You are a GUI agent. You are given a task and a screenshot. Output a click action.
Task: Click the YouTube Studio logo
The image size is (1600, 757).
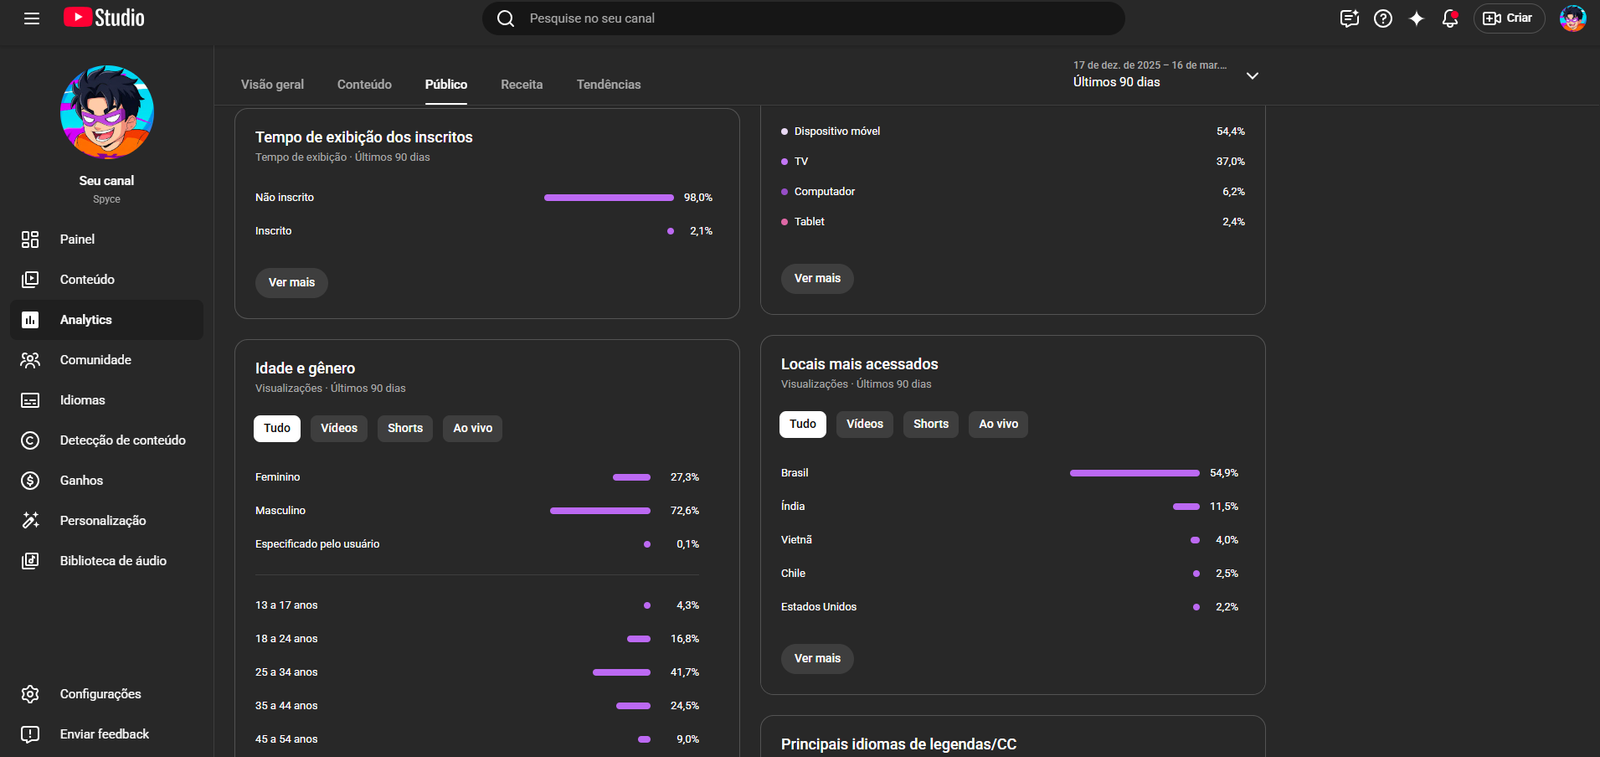104,18
